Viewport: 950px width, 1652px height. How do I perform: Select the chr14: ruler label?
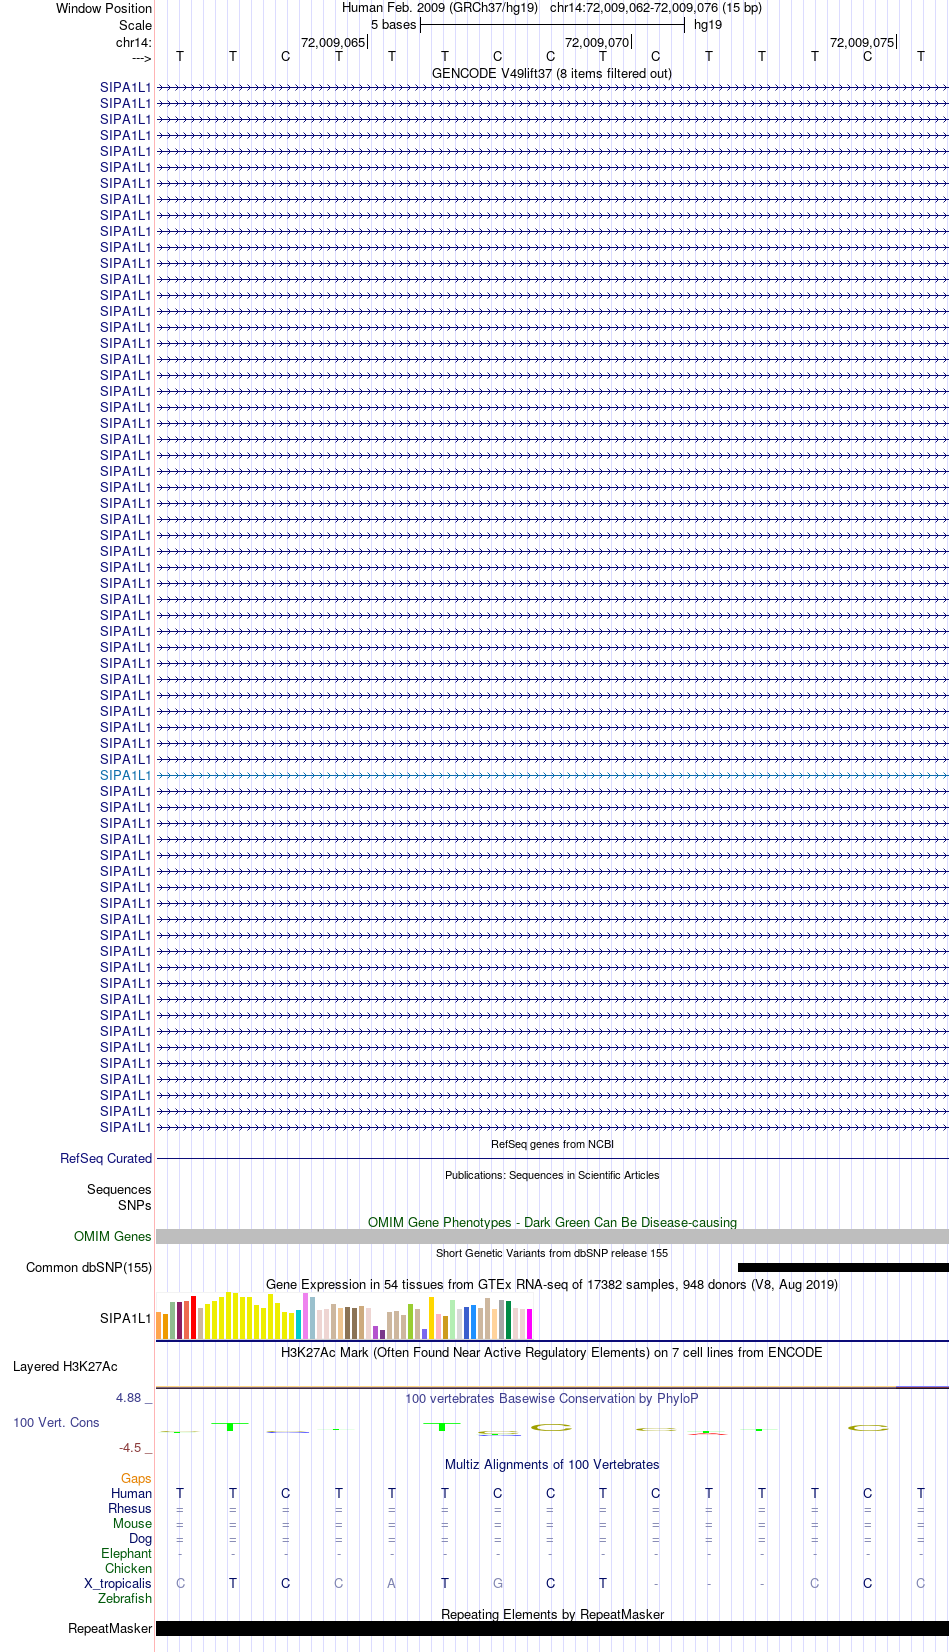(x=134, y=42)
